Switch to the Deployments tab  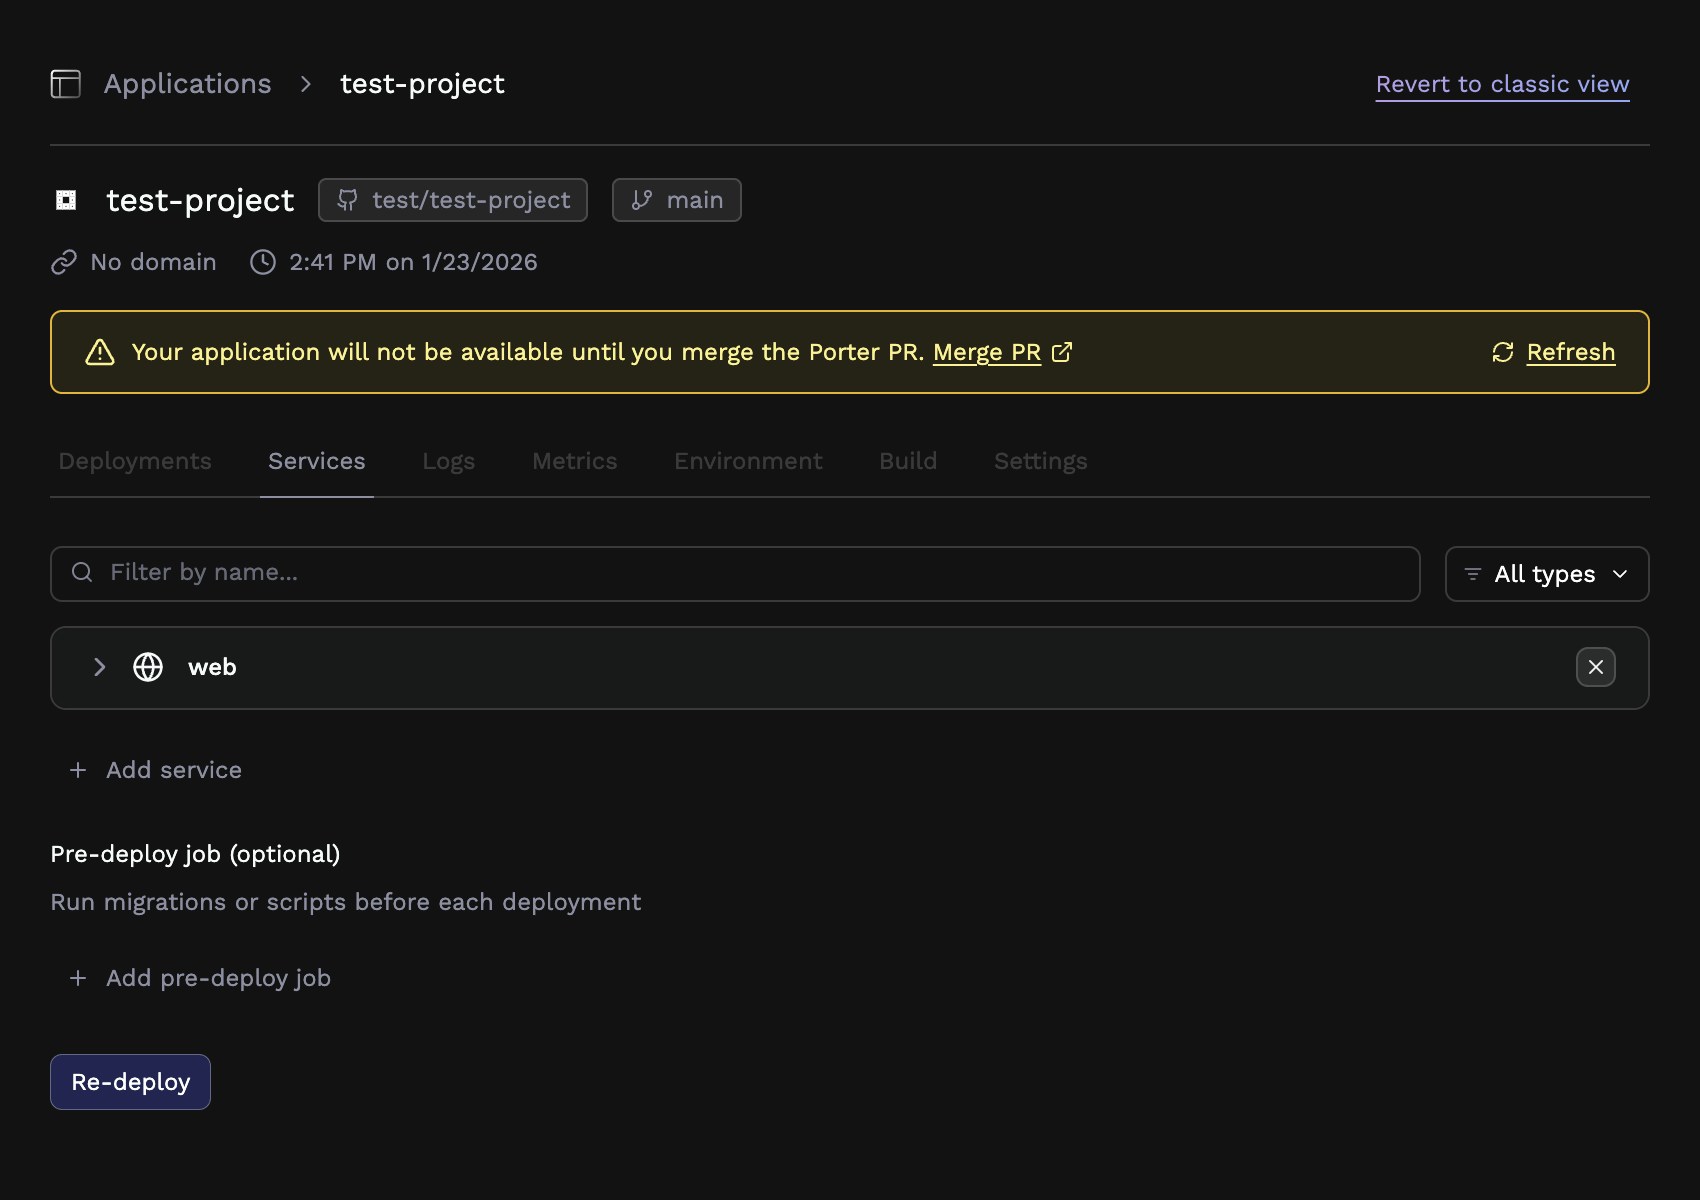[135, 461]
